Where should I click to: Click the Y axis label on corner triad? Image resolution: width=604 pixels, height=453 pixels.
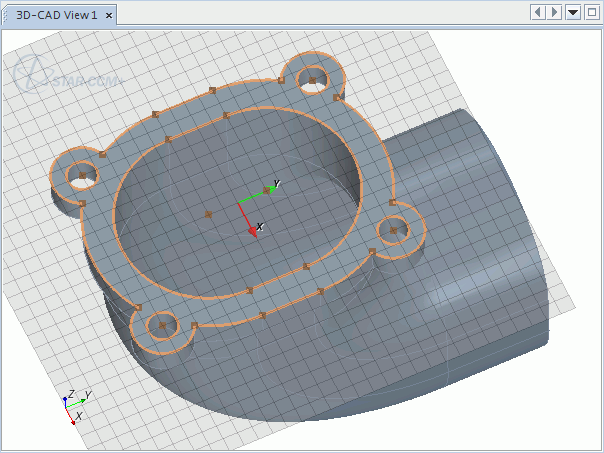coord(88,395)
